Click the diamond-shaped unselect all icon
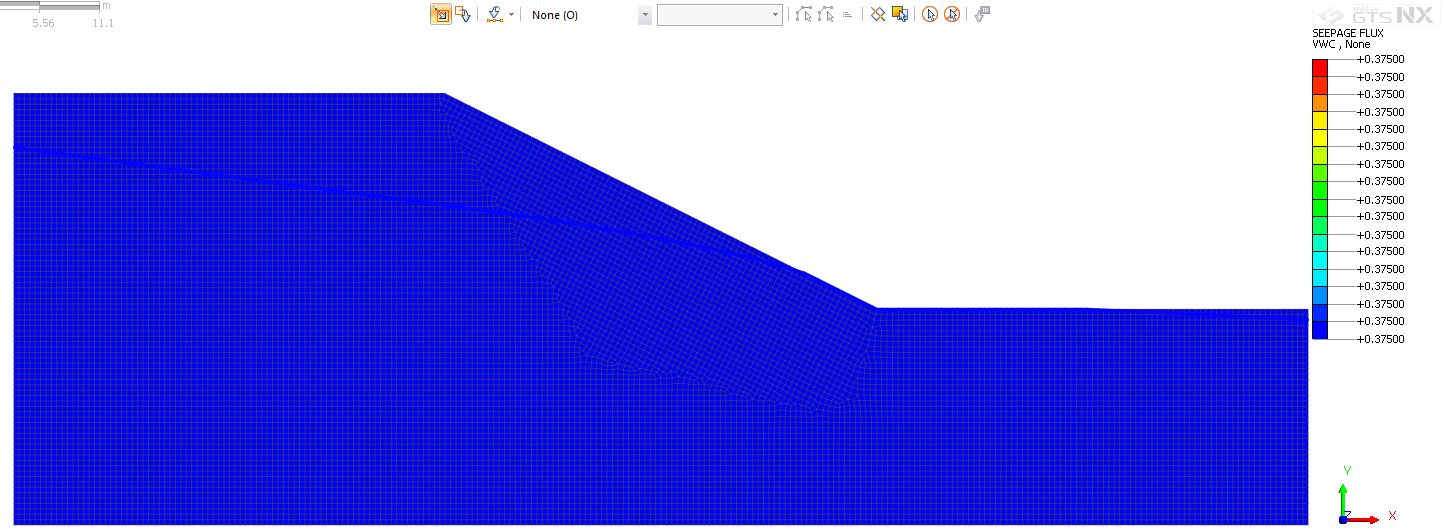The height and width of the screenshot is (530, 1445). tap(877, 14)
